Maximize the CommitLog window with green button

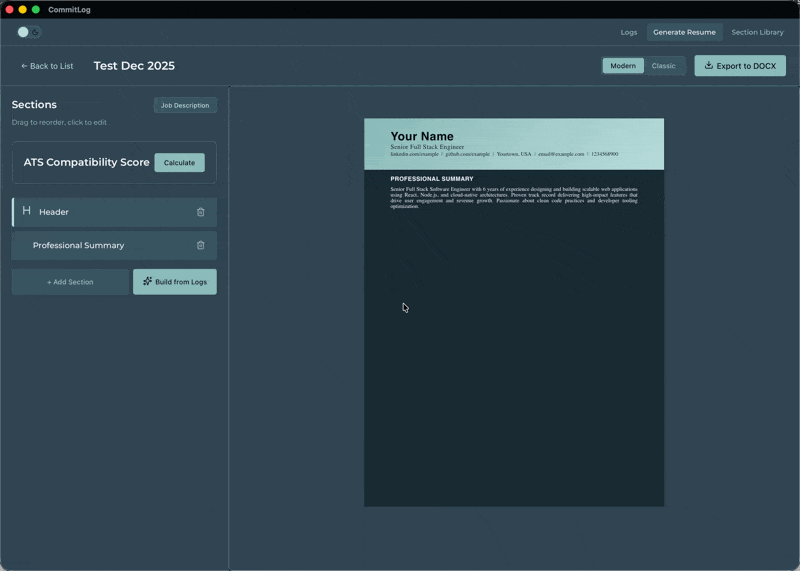(36, 9)
